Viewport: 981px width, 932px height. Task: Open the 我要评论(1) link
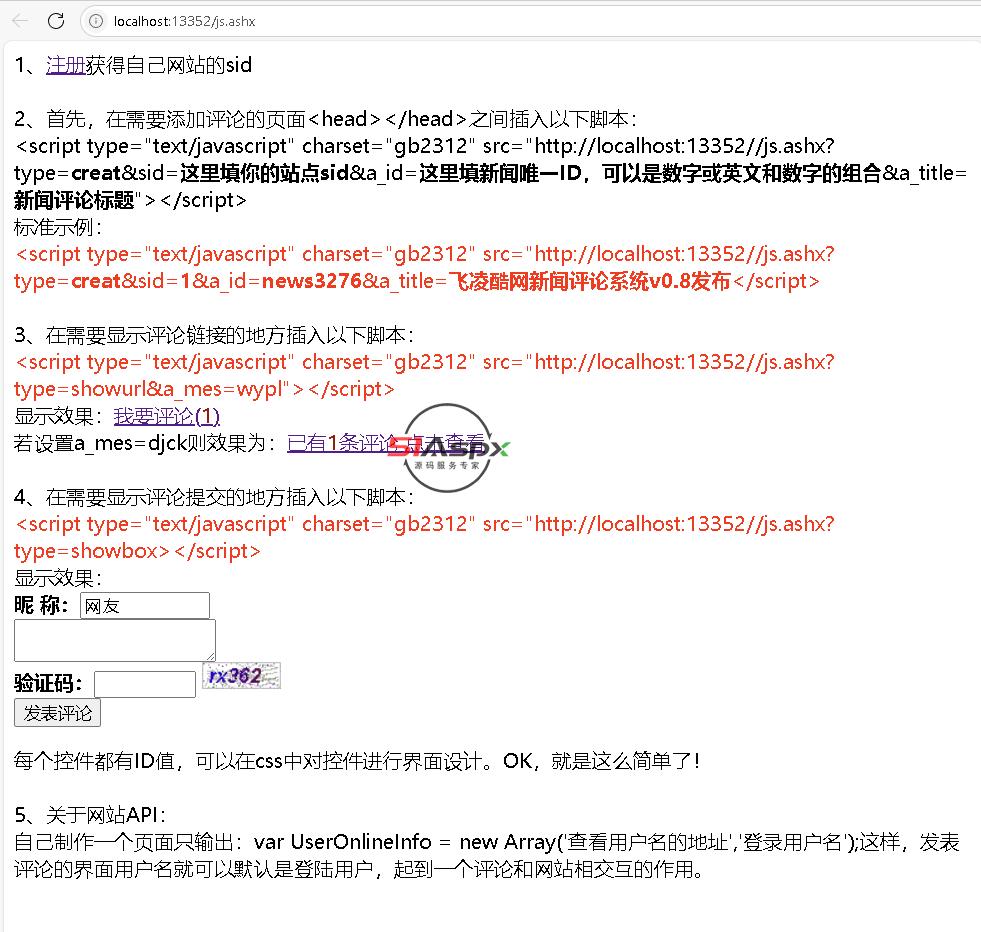166,416
